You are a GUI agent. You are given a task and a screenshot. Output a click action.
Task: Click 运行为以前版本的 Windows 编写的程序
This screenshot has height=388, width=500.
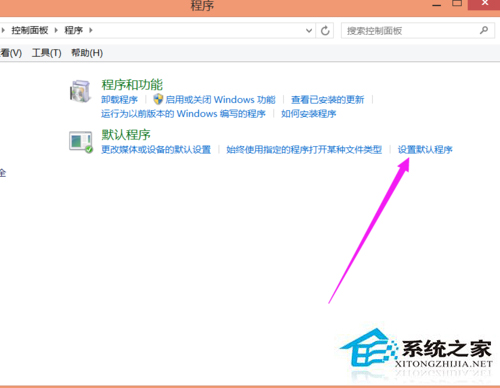tap(183, 114)
